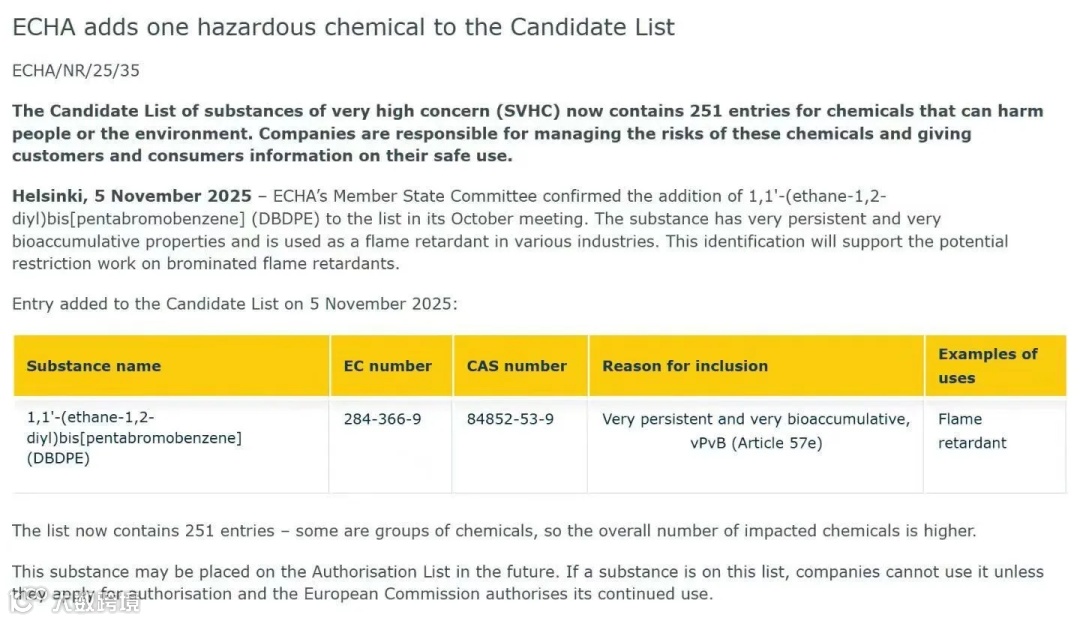
Task: Click the Authorisation List paragraph text
Action: 527,572
